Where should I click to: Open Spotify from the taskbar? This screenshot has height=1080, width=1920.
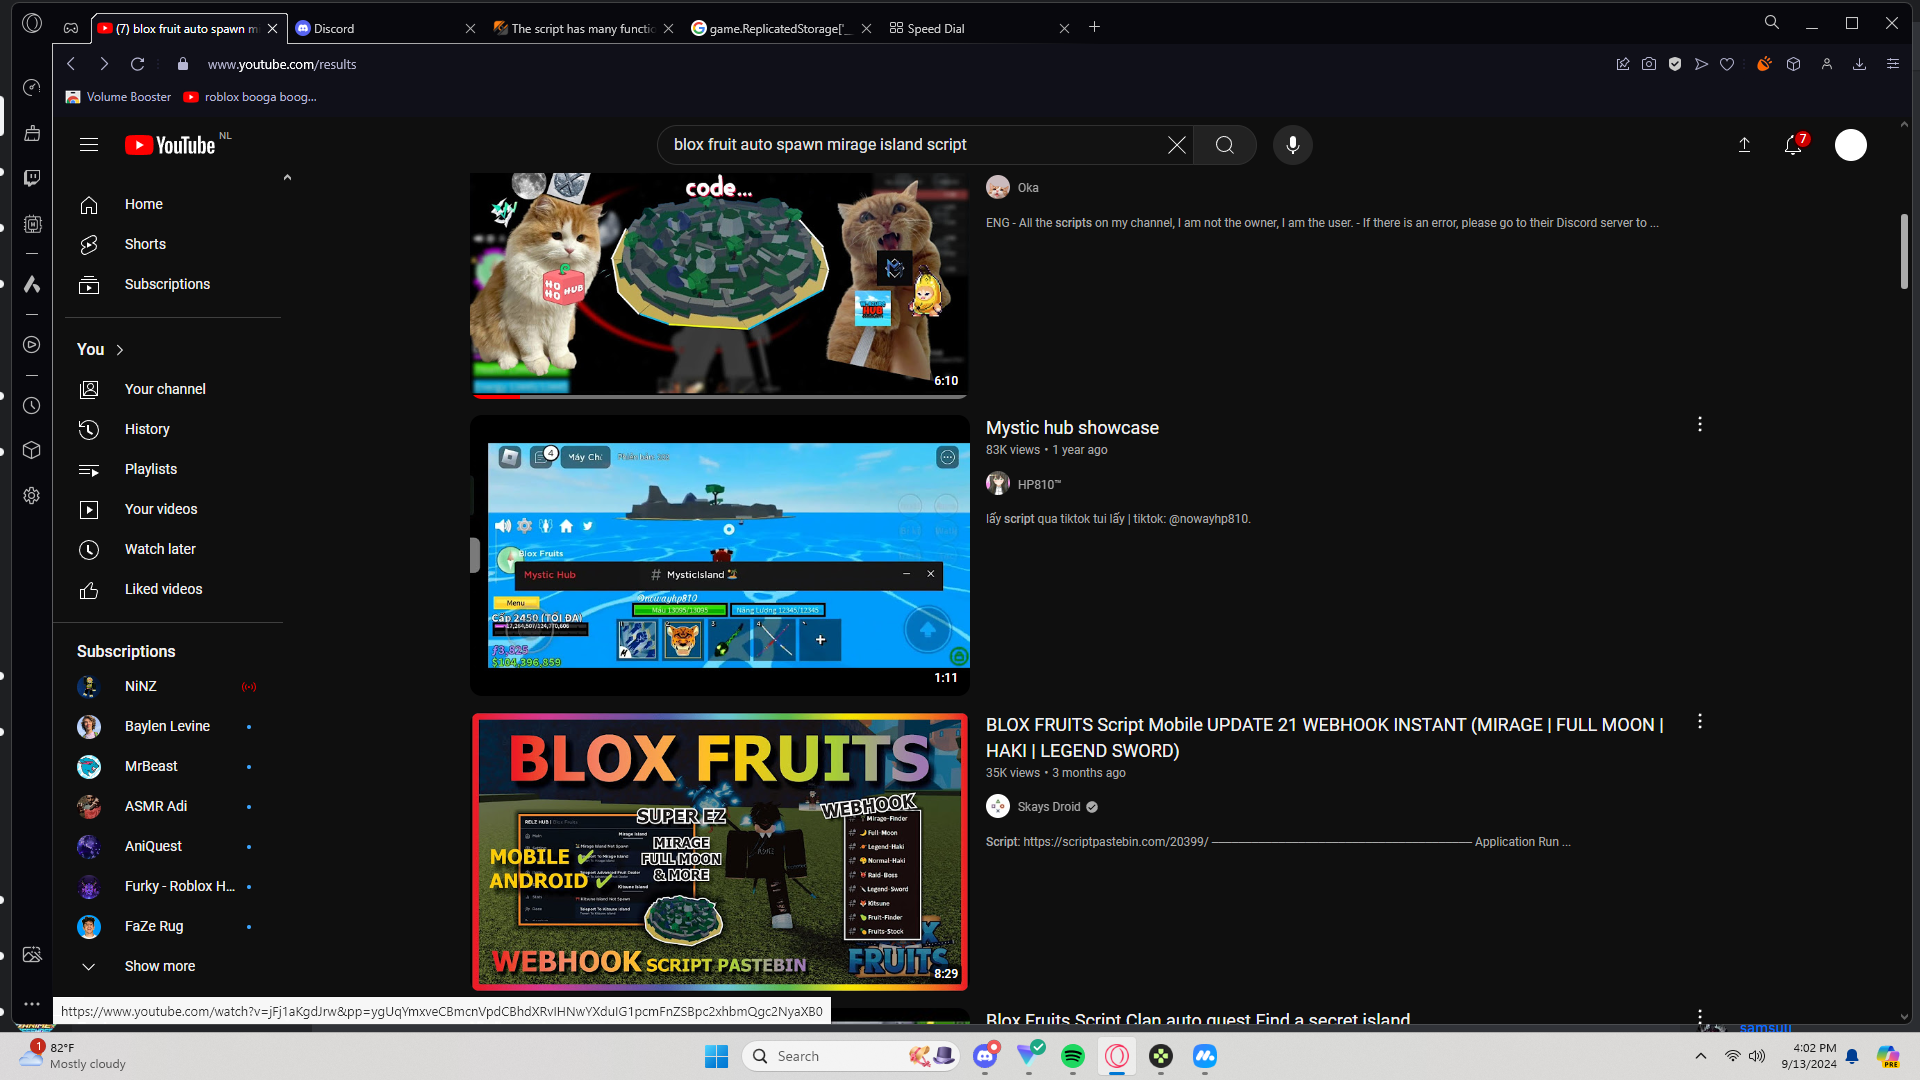click(x=1073, y=1056)
